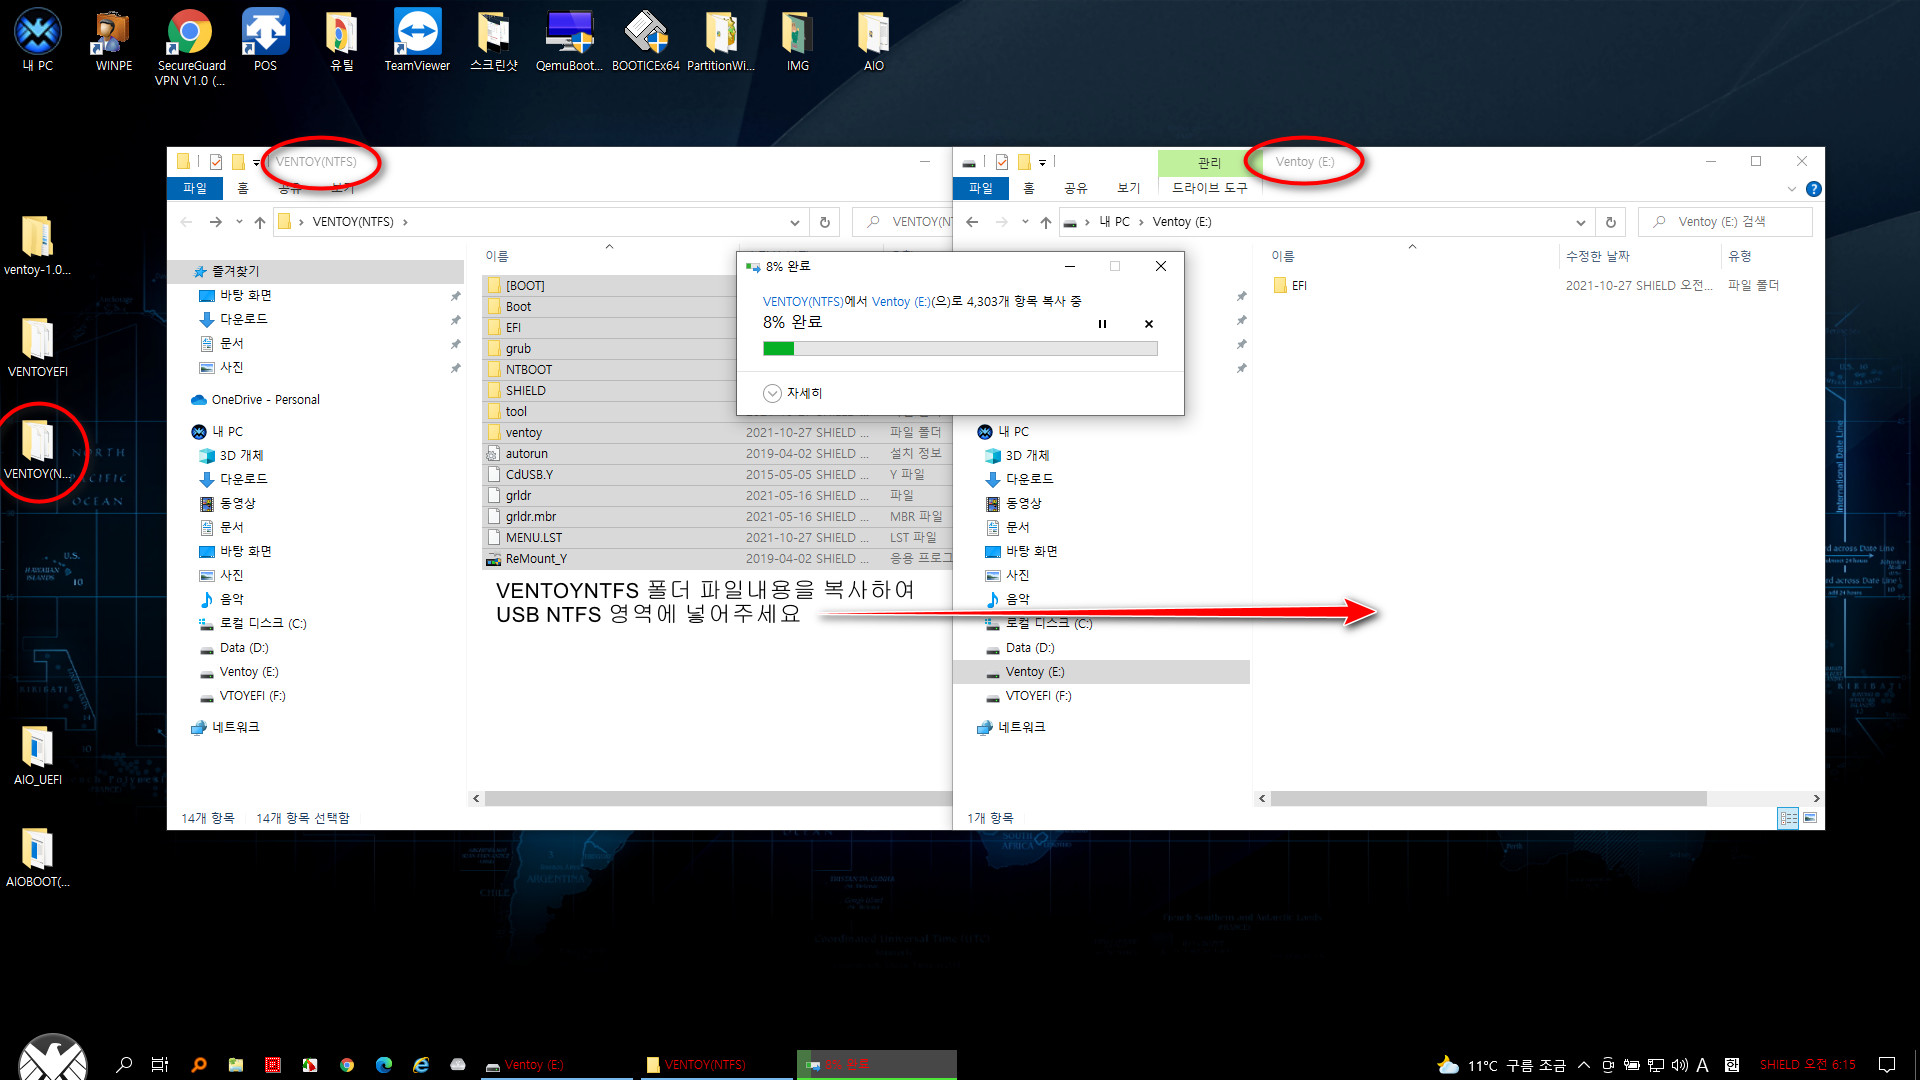
Task: Select ReMount_Y application file
Action: pyautogui.click(x=535, y=559)
